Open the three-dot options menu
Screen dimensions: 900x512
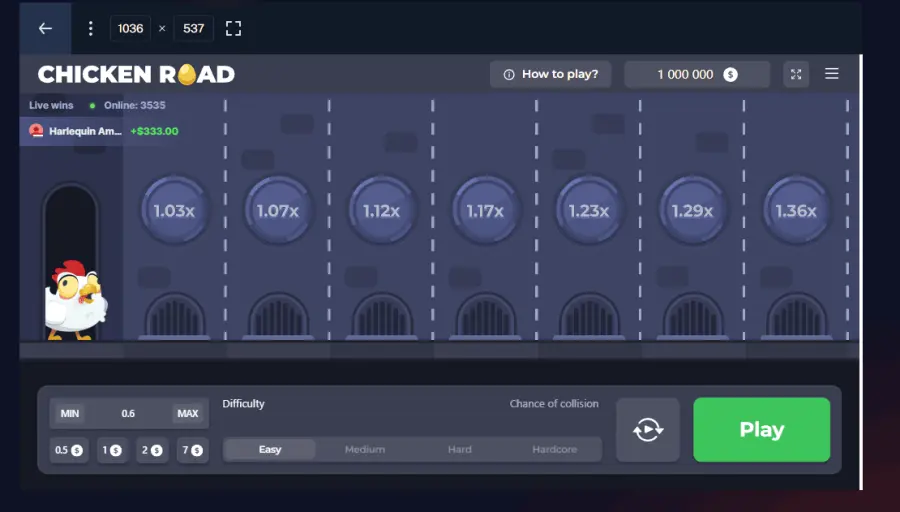point(90,28)
